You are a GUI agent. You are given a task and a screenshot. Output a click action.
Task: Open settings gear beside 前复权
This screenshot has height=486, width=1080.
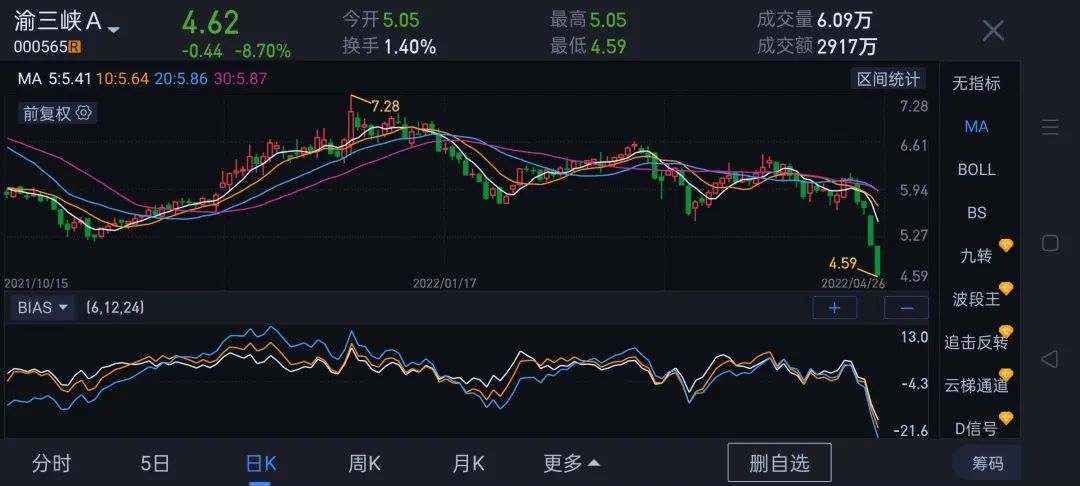pos(84,113)
